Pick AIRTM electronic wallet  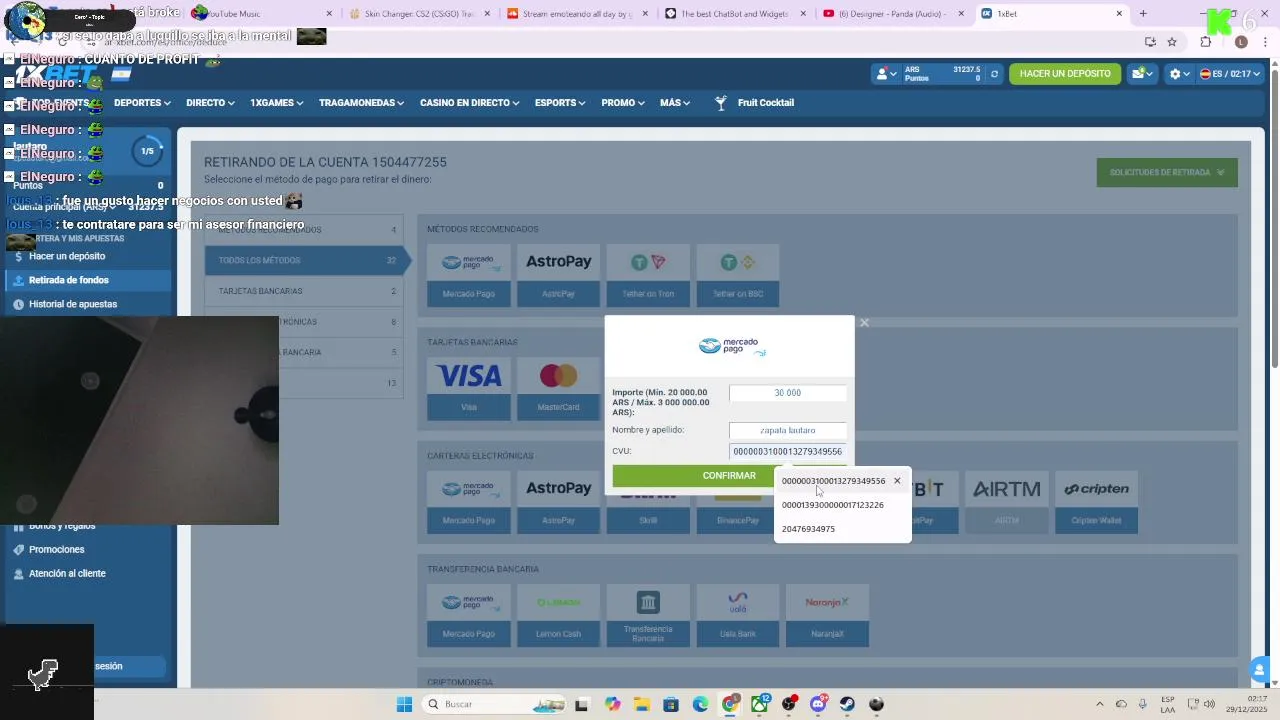(x=1006, y=501)
